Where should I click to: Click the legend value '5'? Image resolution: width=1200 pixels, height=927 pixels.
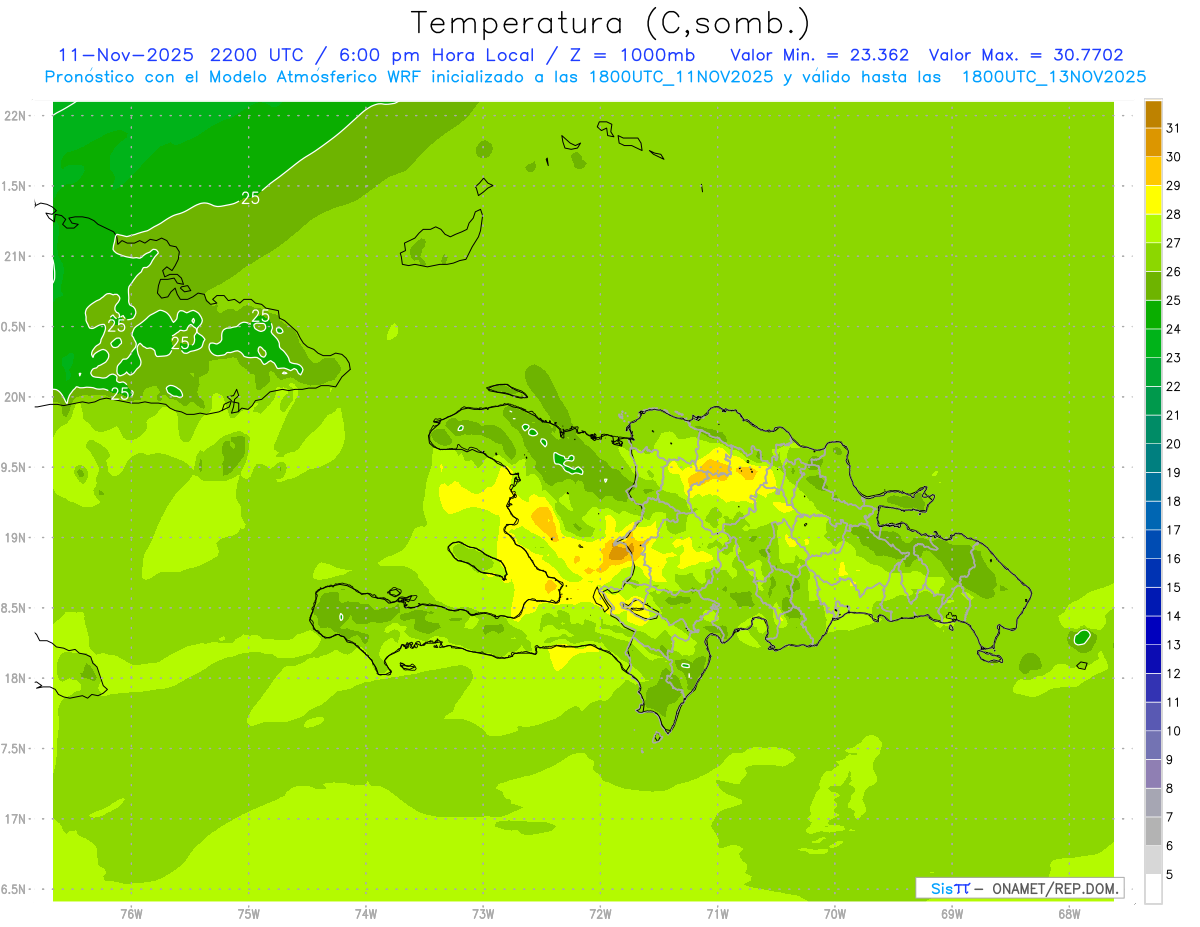pos(1170,874)
